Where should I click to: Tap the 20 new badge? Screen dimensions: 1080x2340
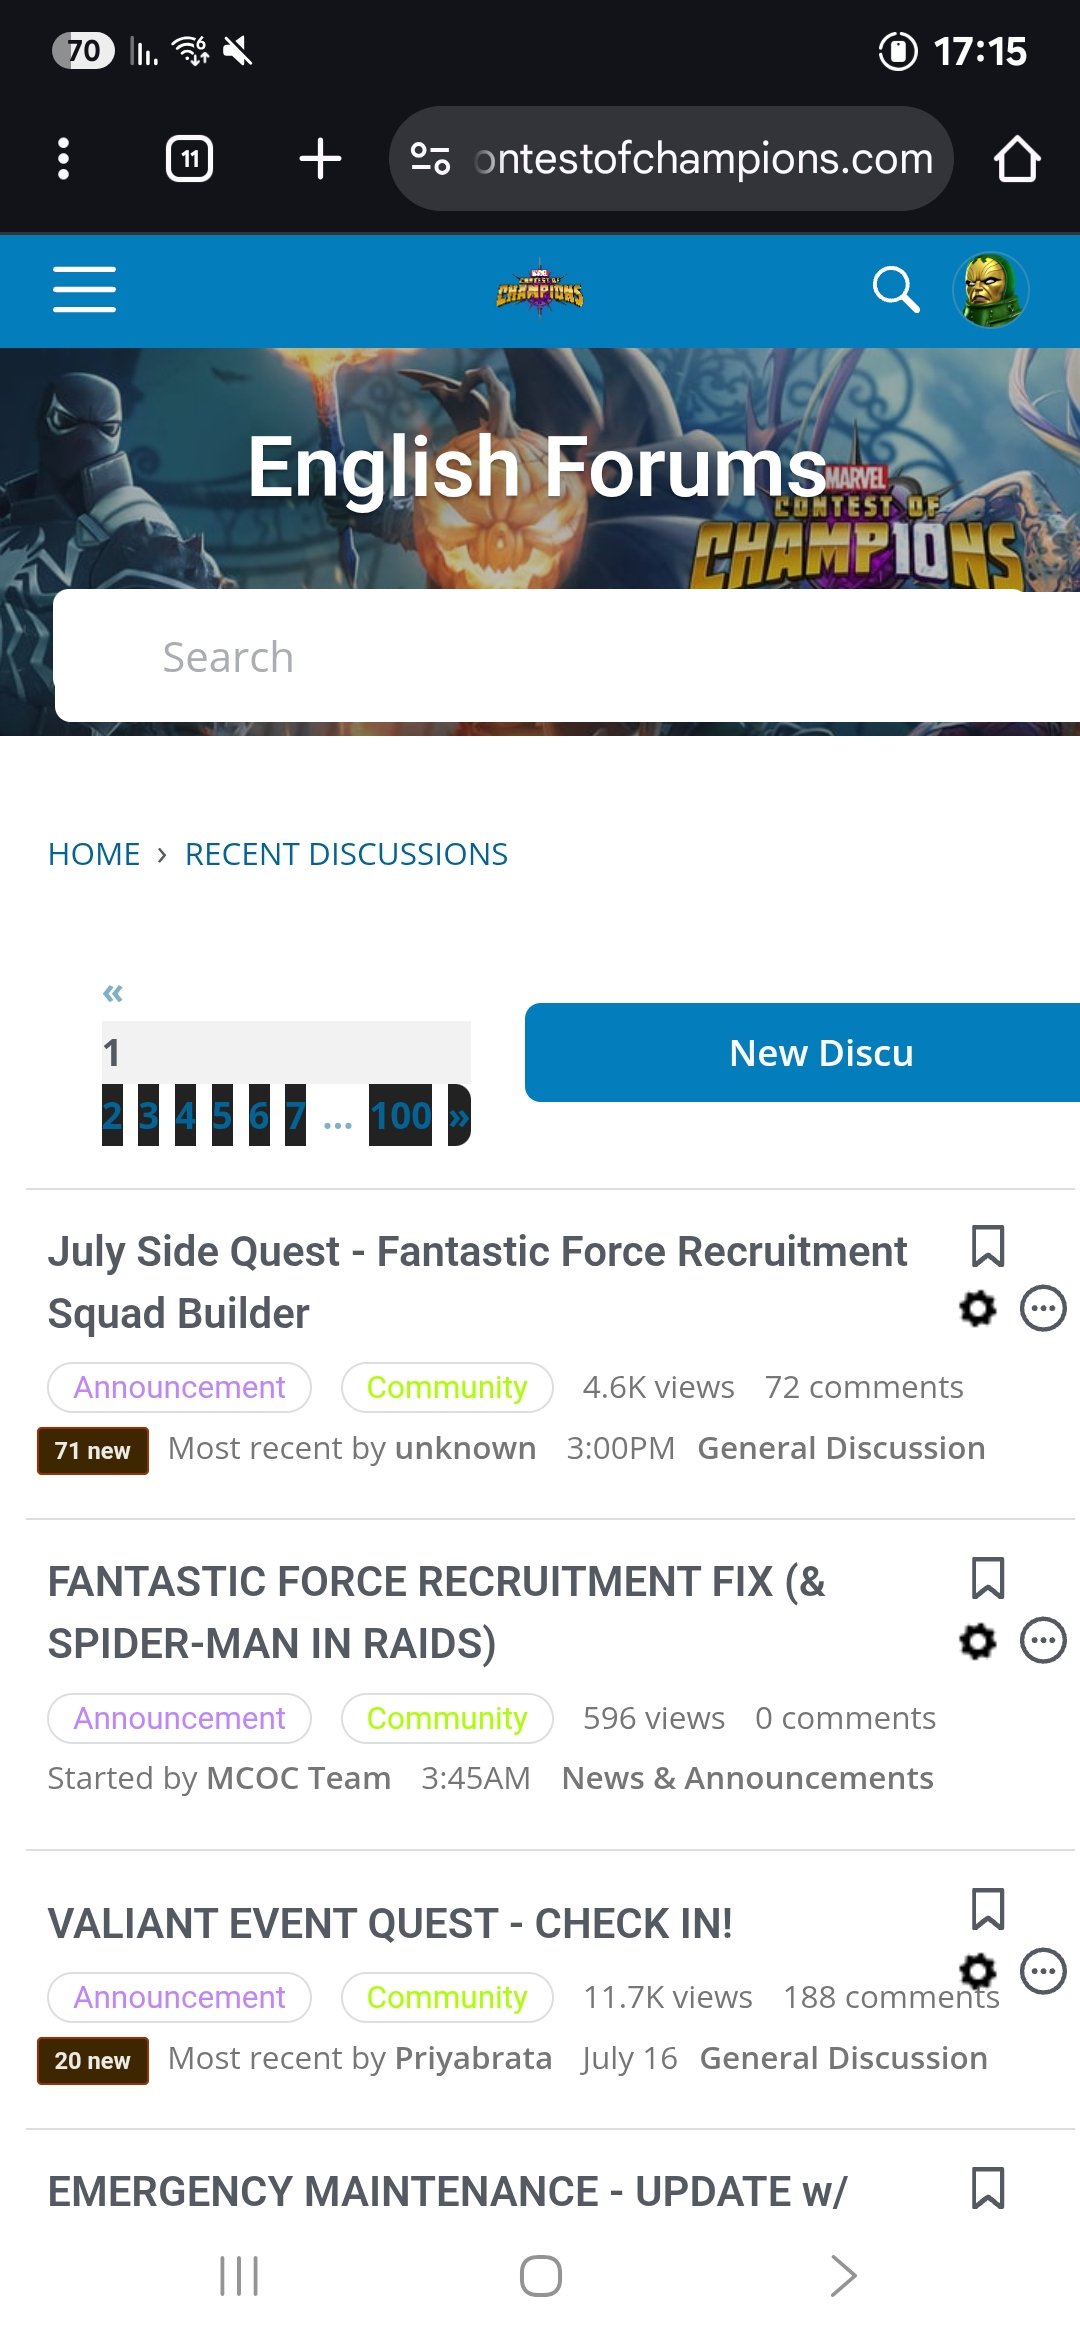point(93,2060)
